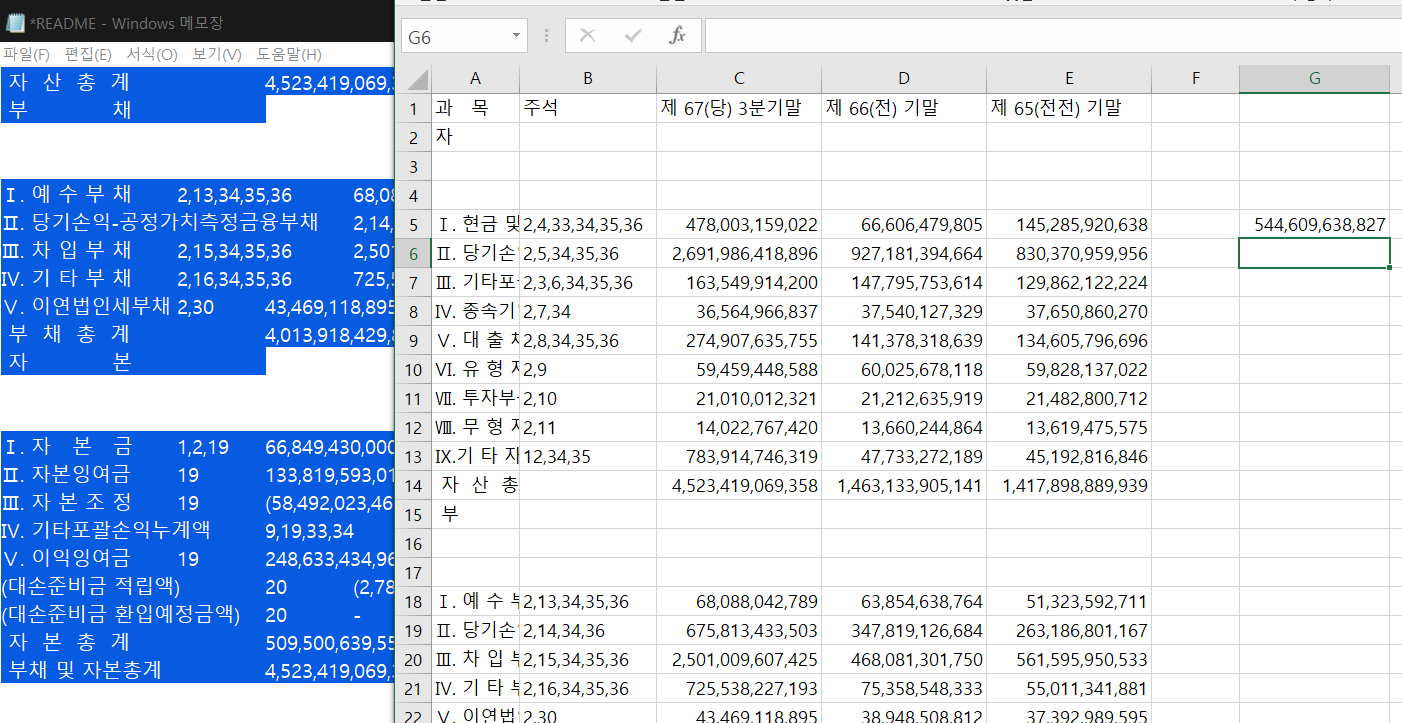Image resolution: width=1402 pixels, height=723 pixels.
Task: Open the 파일(F) menu in Notepad
Action: point(26,54)
